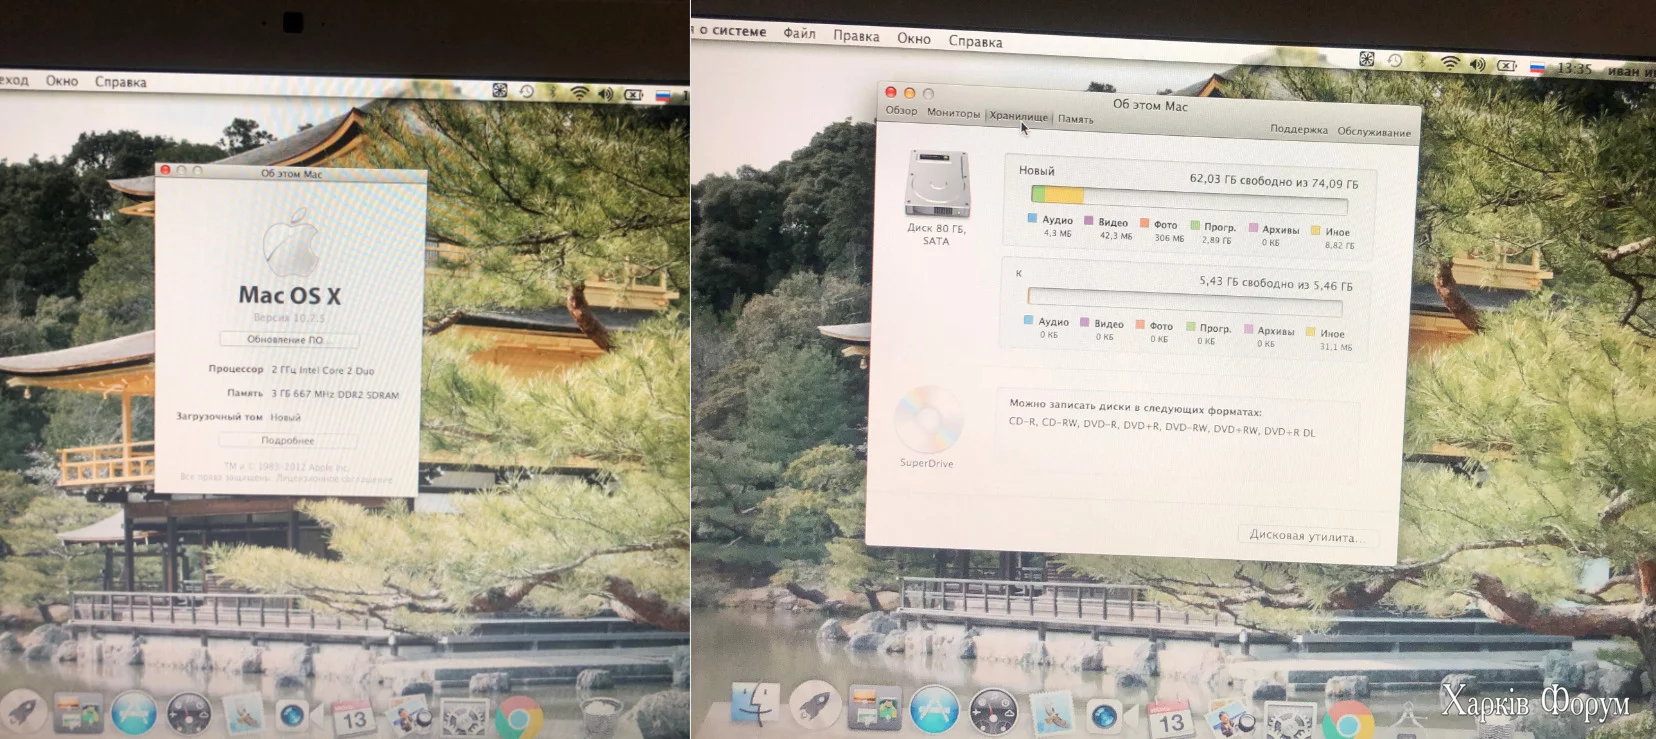Open the иван user menu
Image resolution: width=1656 pixels, height=739 pixels.
coord(1631,71)
